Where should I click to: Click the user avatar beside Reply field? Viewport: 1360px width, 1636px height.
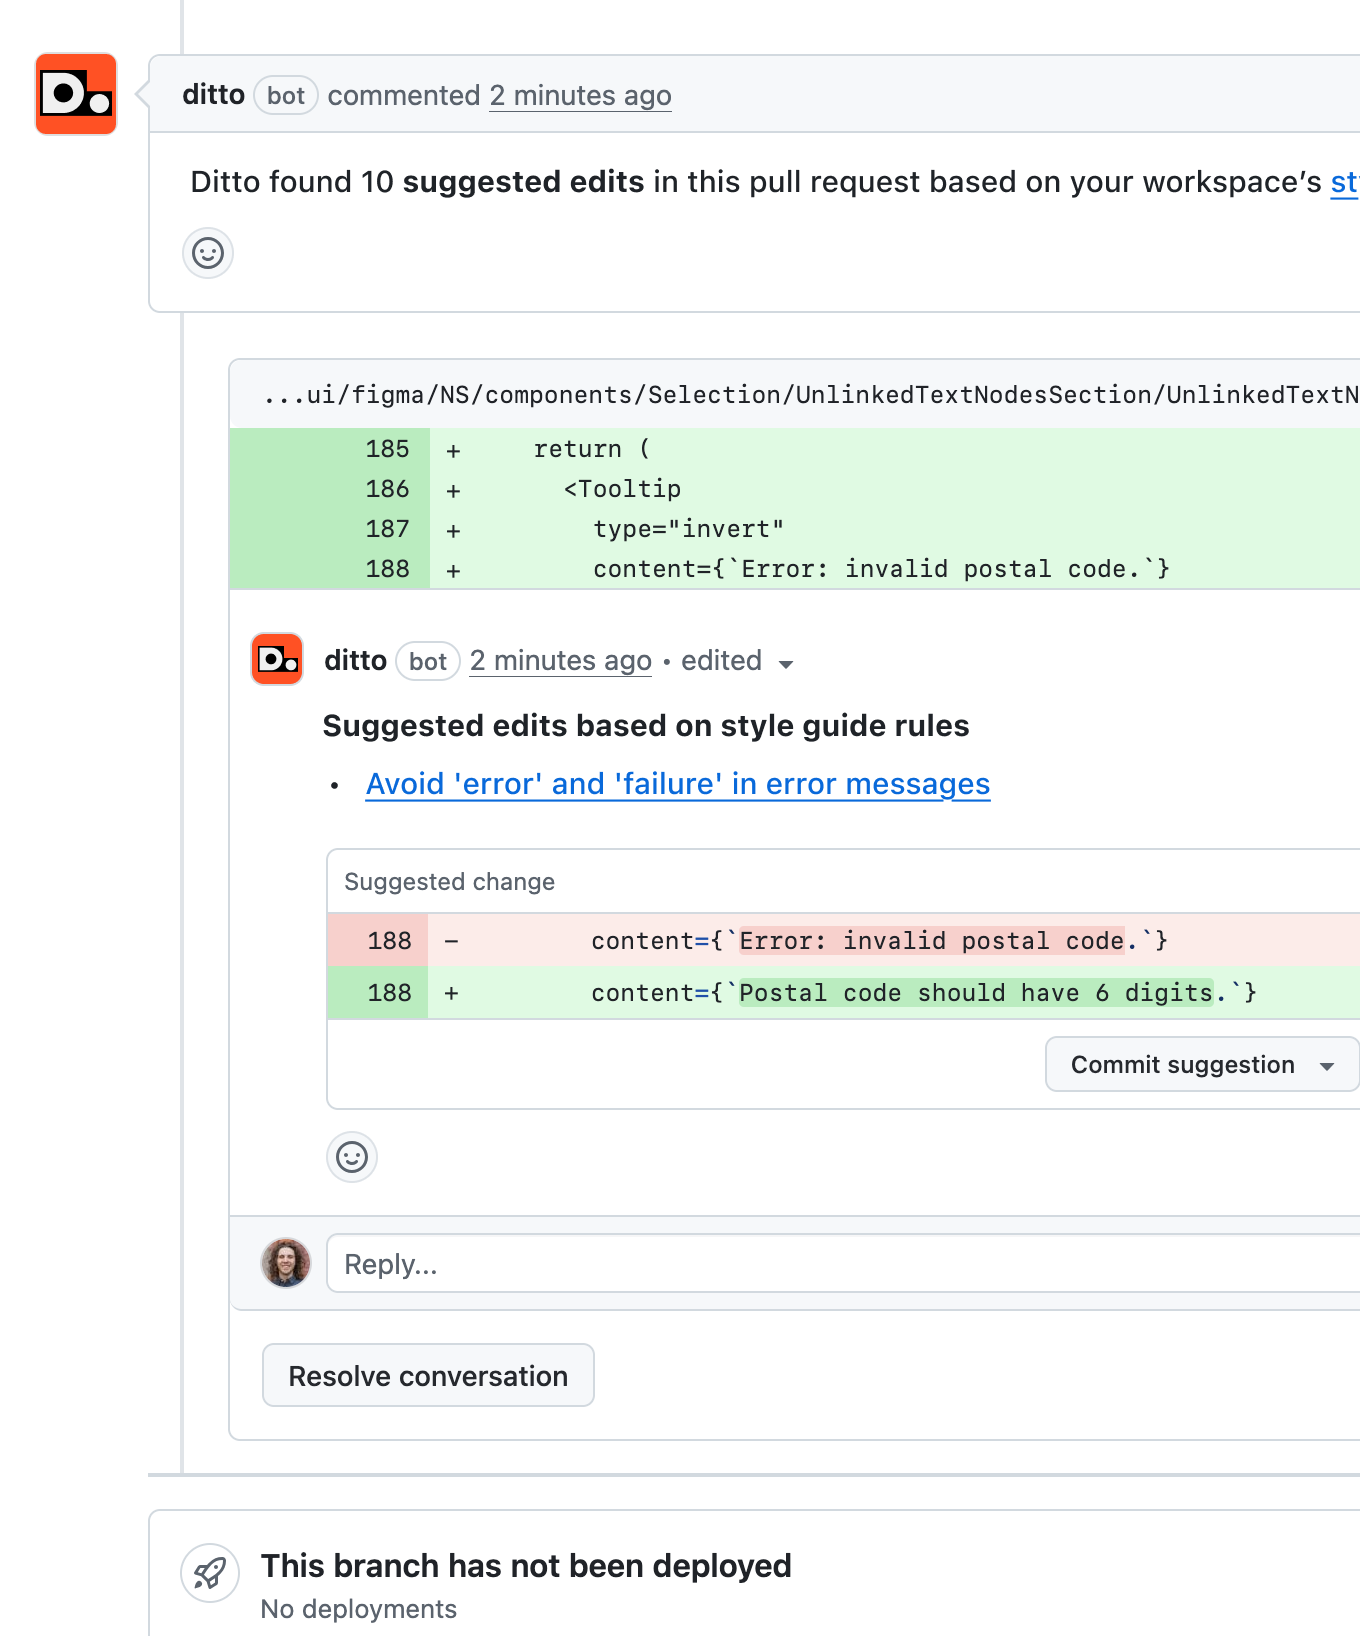(x=286, y=1263)
